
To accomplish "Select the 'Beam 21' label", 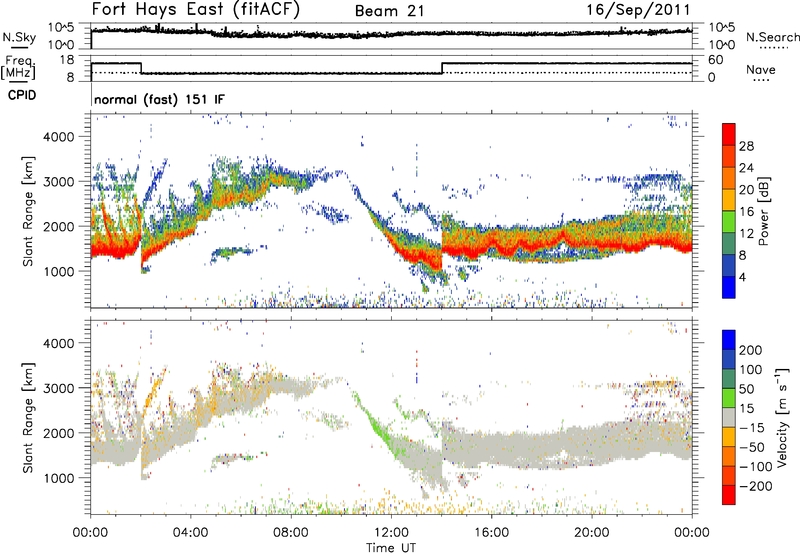I will [389, 11].
